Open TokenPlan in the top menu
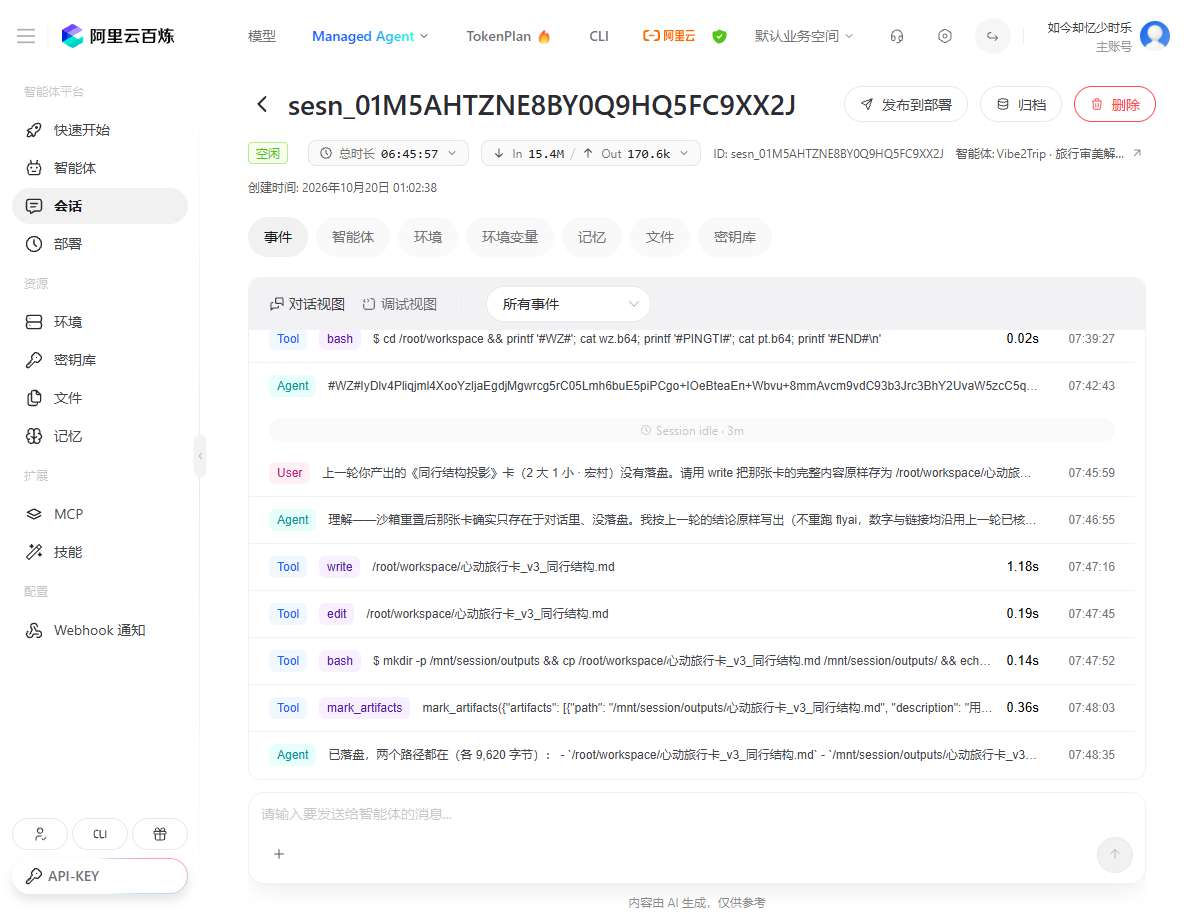The image size is (1204, 912). click(x=508, y=36)
